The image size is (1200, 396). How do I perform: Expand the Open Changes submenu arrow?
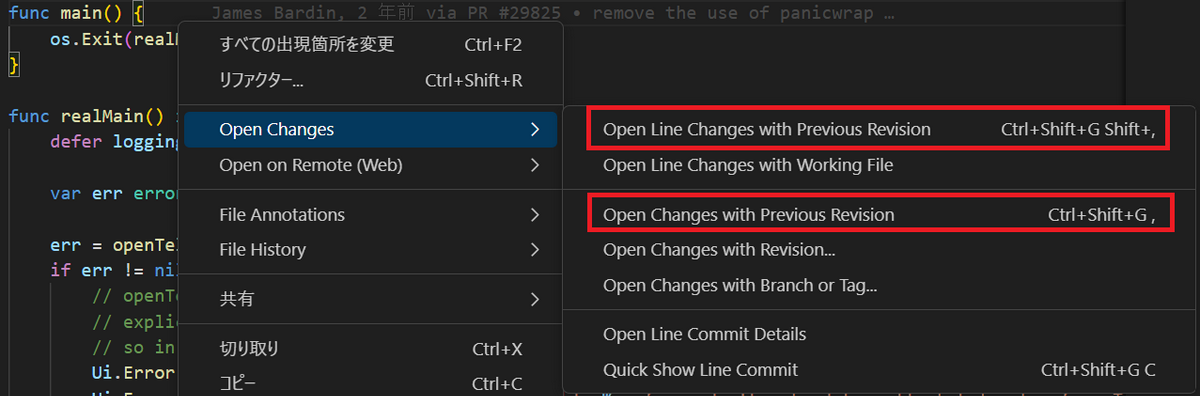click(535, 130)
